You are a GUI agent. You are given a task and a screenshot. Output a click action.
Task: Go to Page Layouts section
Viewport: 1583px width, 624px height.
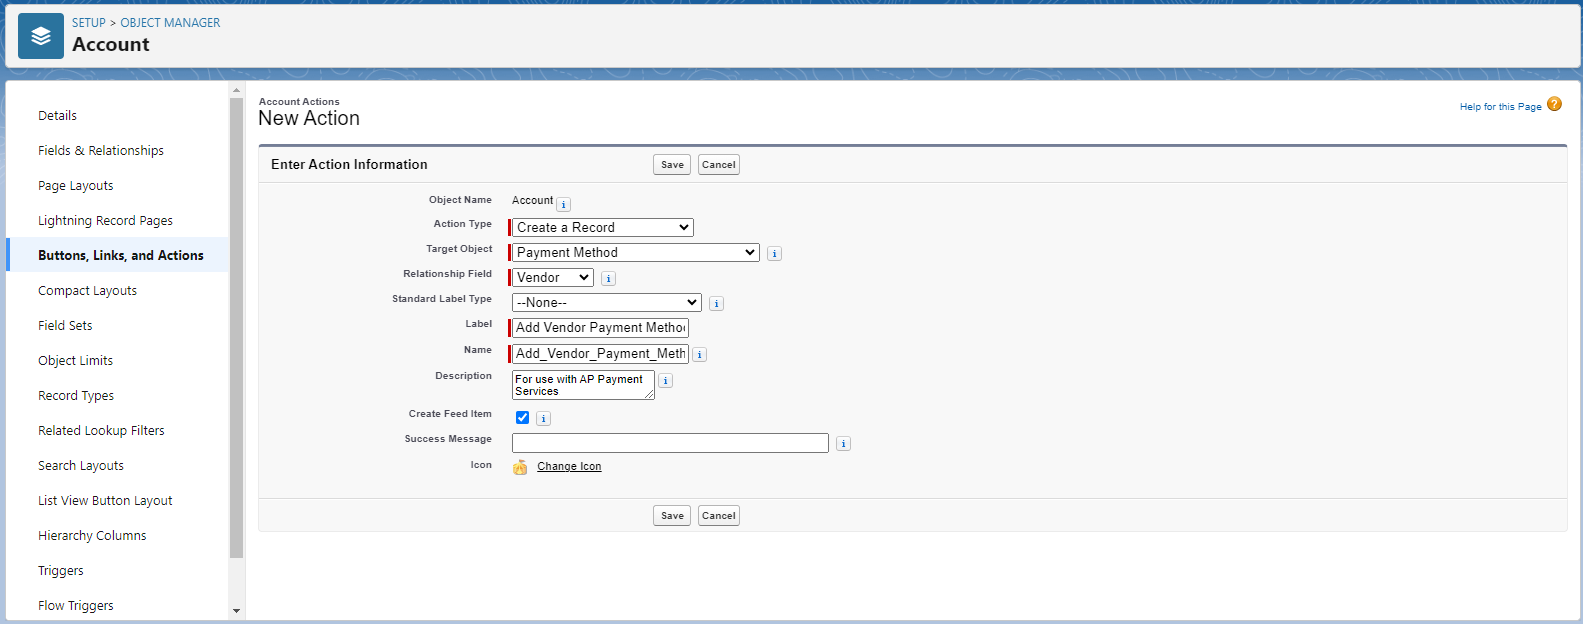click(76, 186)
